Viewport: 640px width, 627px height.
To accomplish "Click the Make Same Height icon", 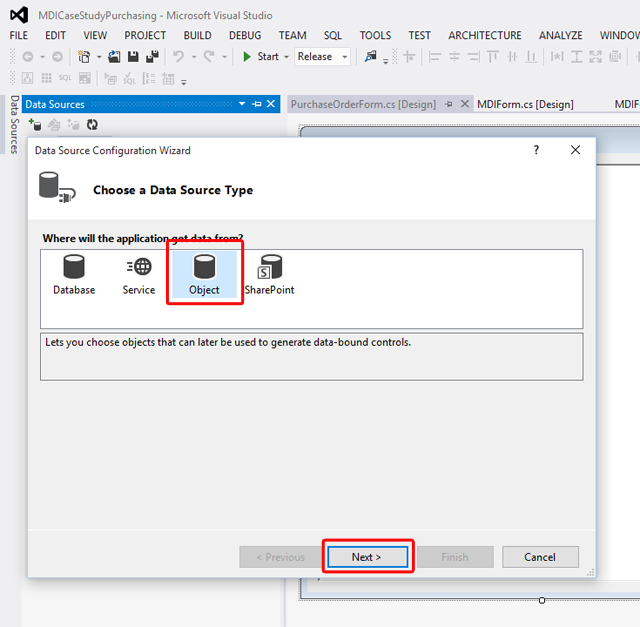I will 576,56.
